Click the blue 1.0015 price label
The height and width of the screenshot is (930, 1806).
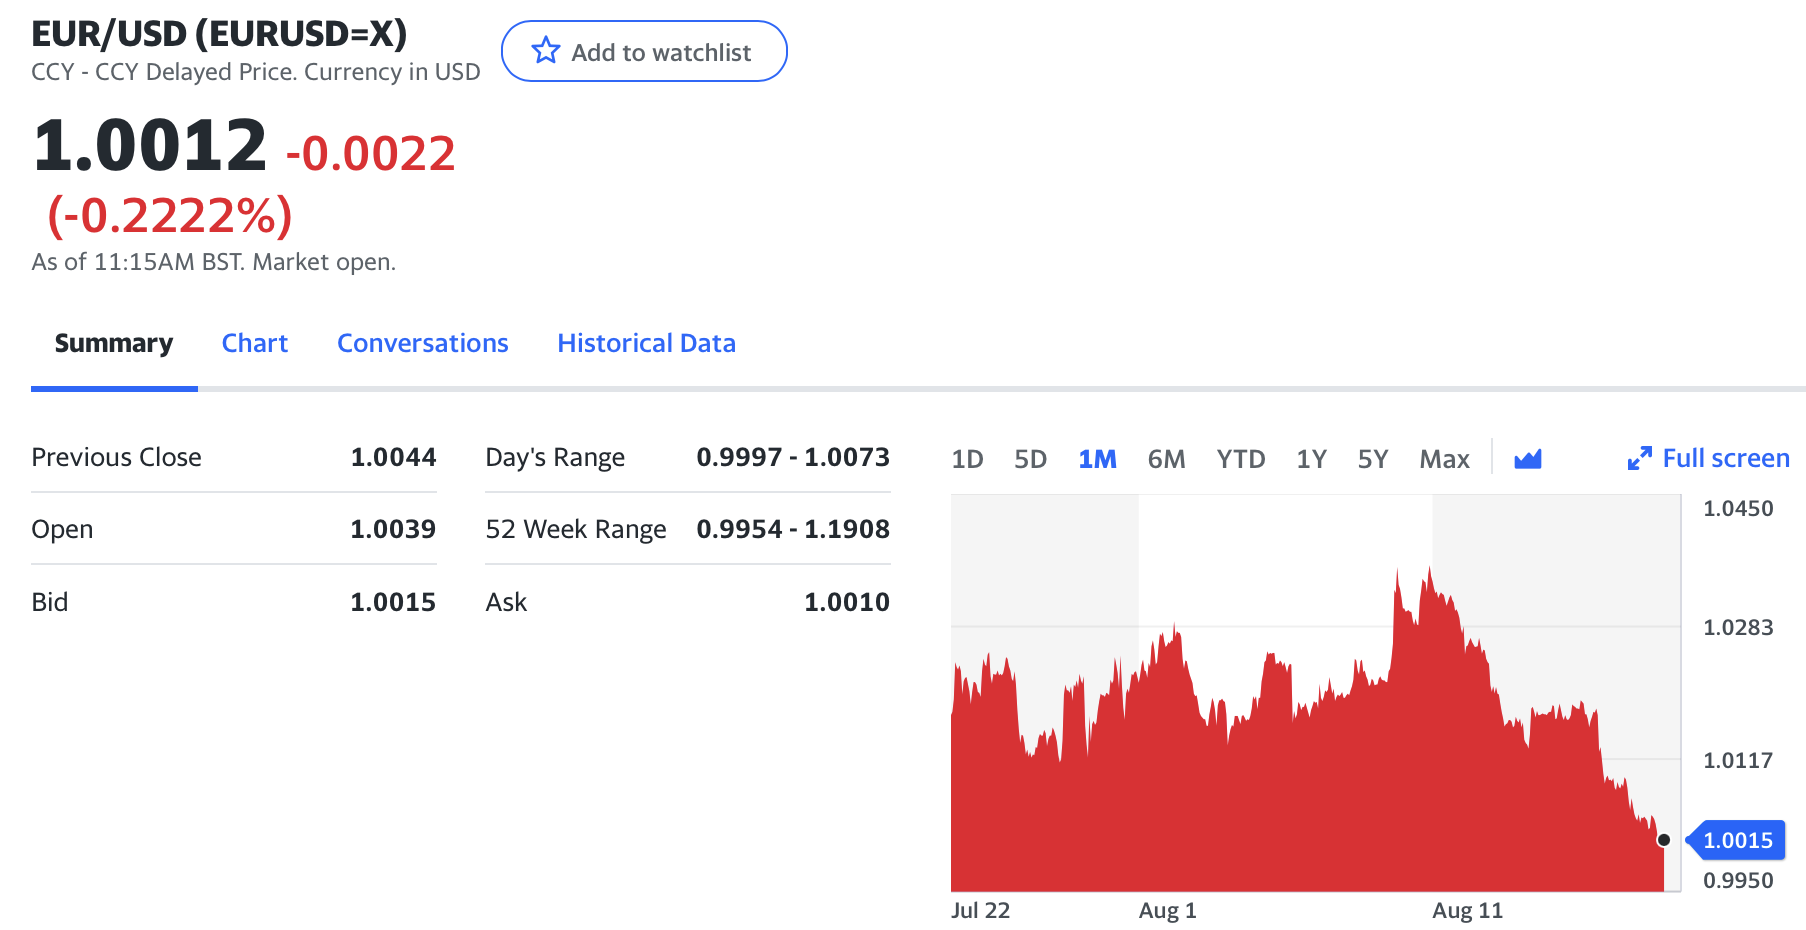tap(1736, 840)
